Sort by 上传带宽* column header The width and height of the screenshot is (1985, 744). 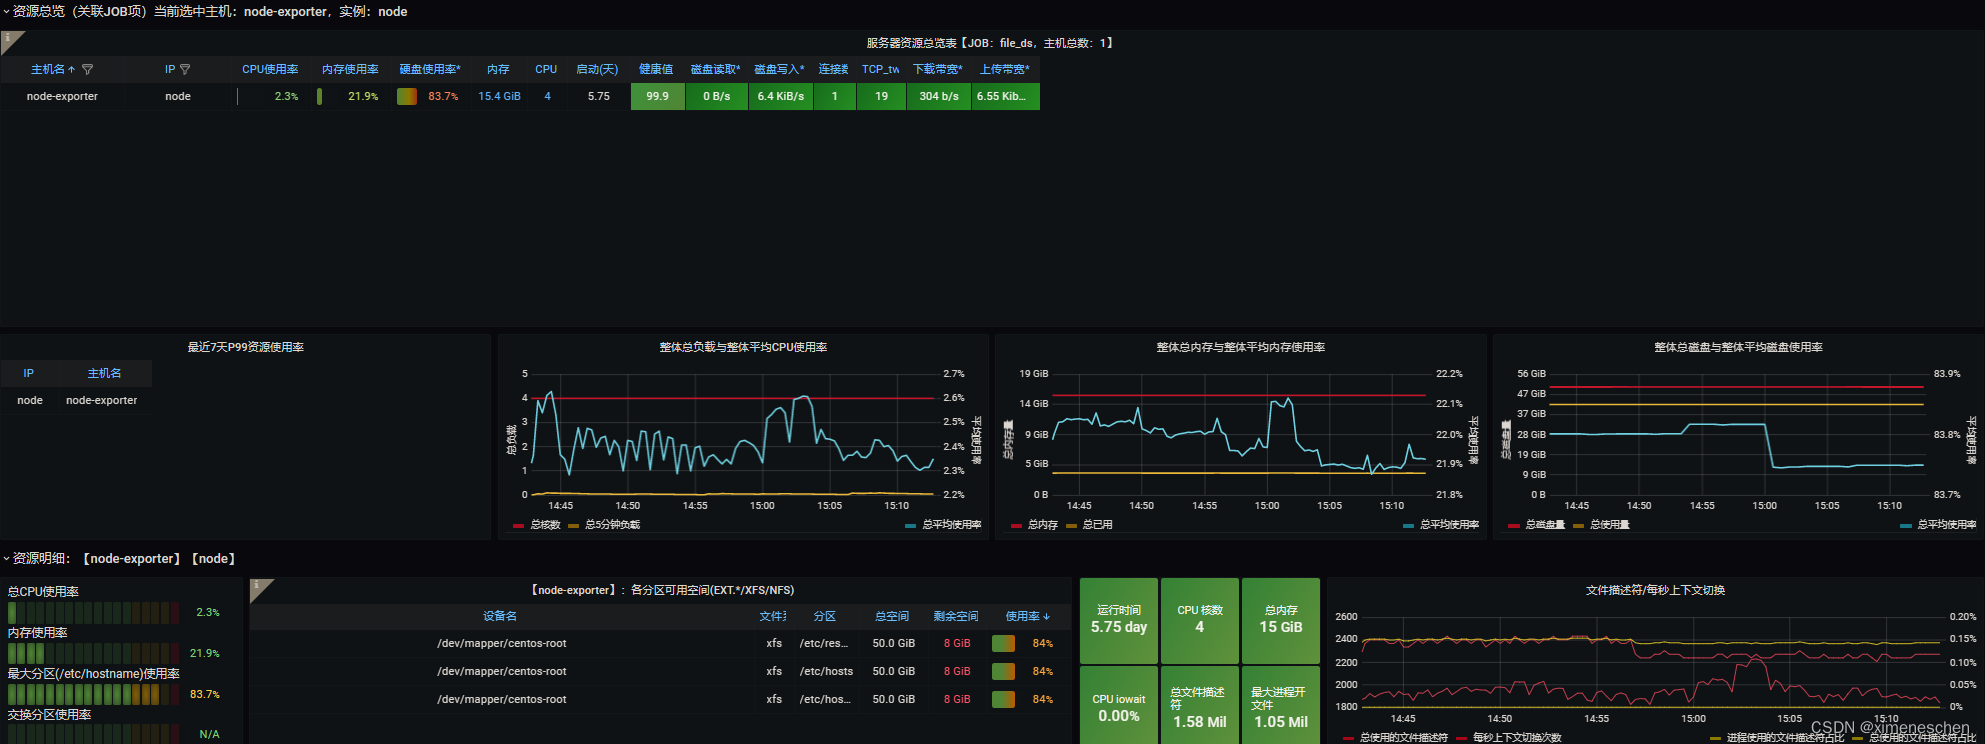pos(1004,70)
